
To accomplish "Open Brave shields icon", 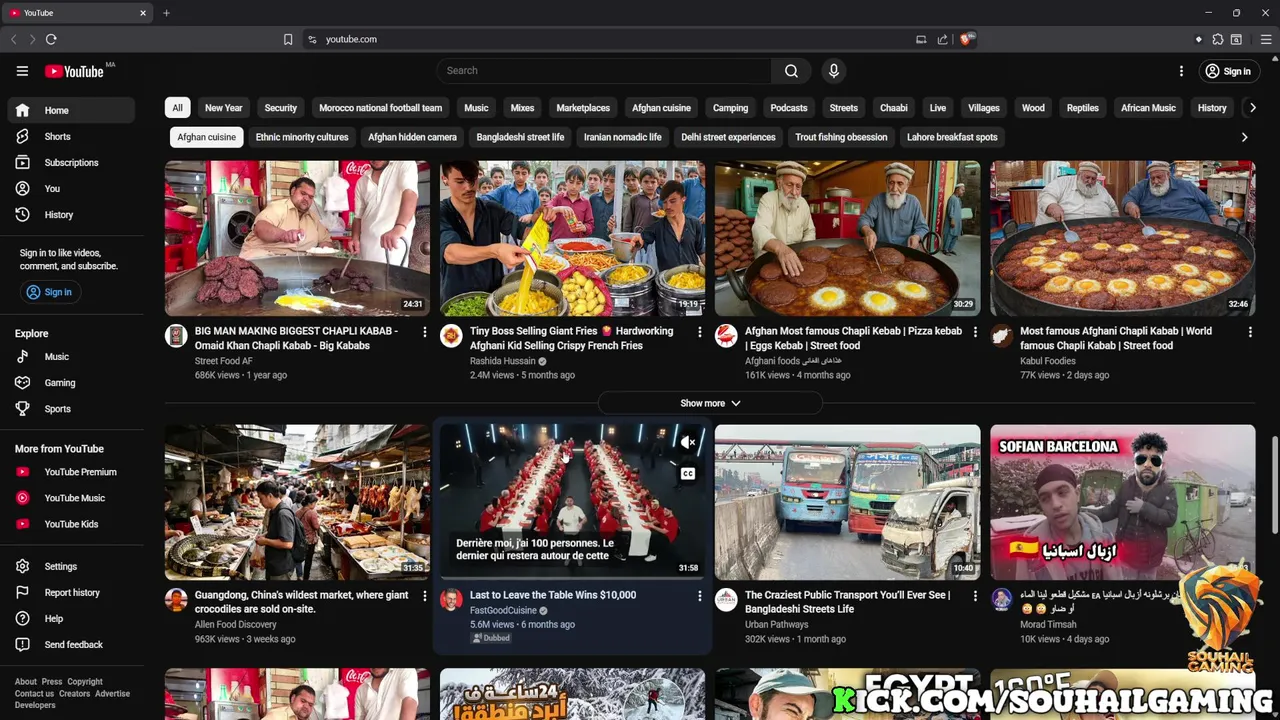I will click(x=966, y=39).
